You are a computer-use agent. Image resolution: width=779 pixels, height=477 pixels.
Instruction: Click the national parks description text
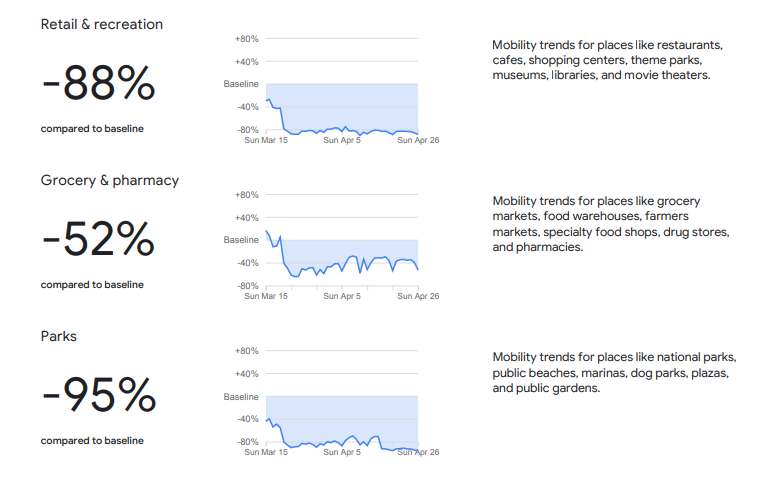(x=614, y=373)
